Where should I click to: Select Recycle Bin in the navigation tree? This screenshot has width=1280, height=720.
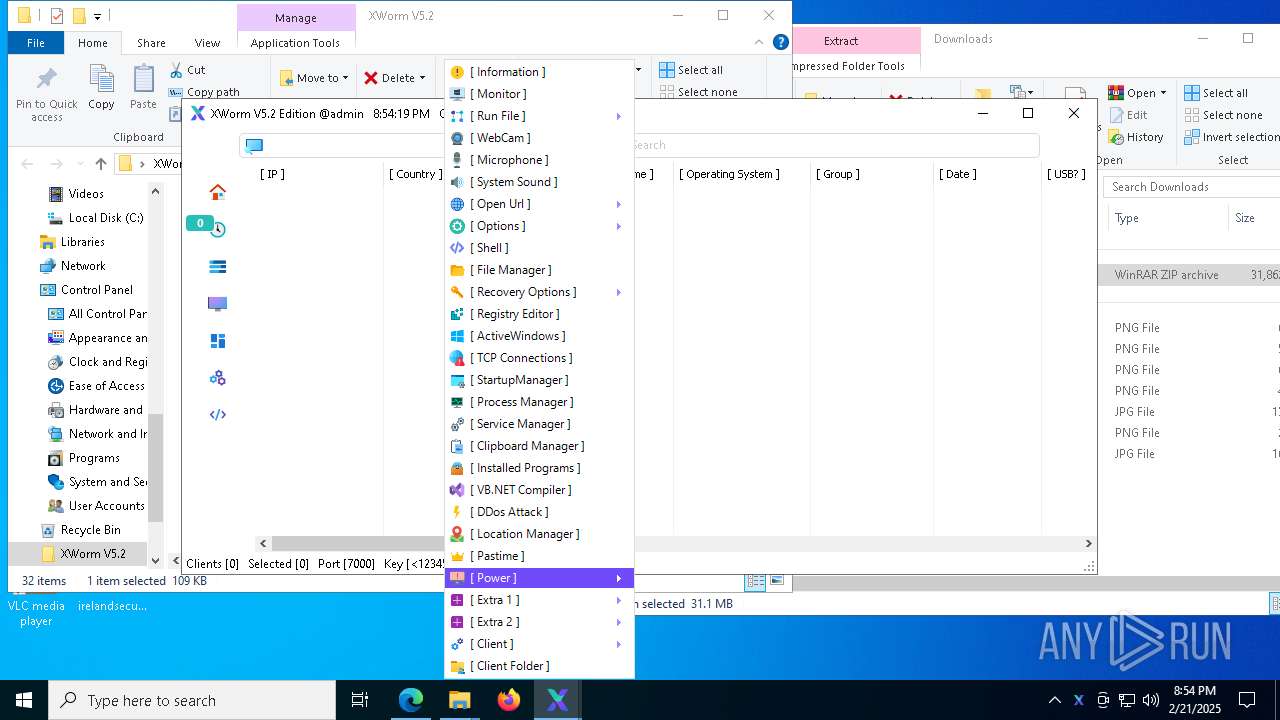90,530
